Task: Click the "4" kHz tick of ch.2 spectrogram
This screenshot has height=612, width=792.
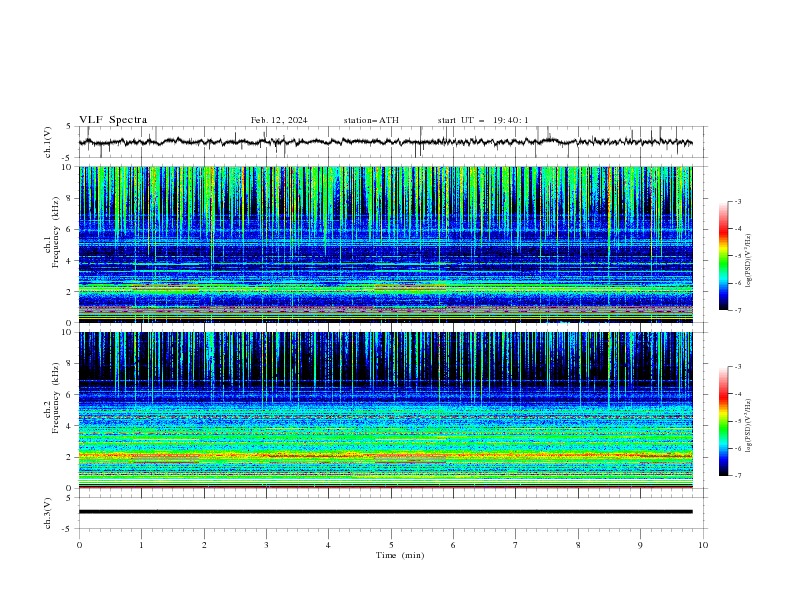Action: [x=70, y=426]
